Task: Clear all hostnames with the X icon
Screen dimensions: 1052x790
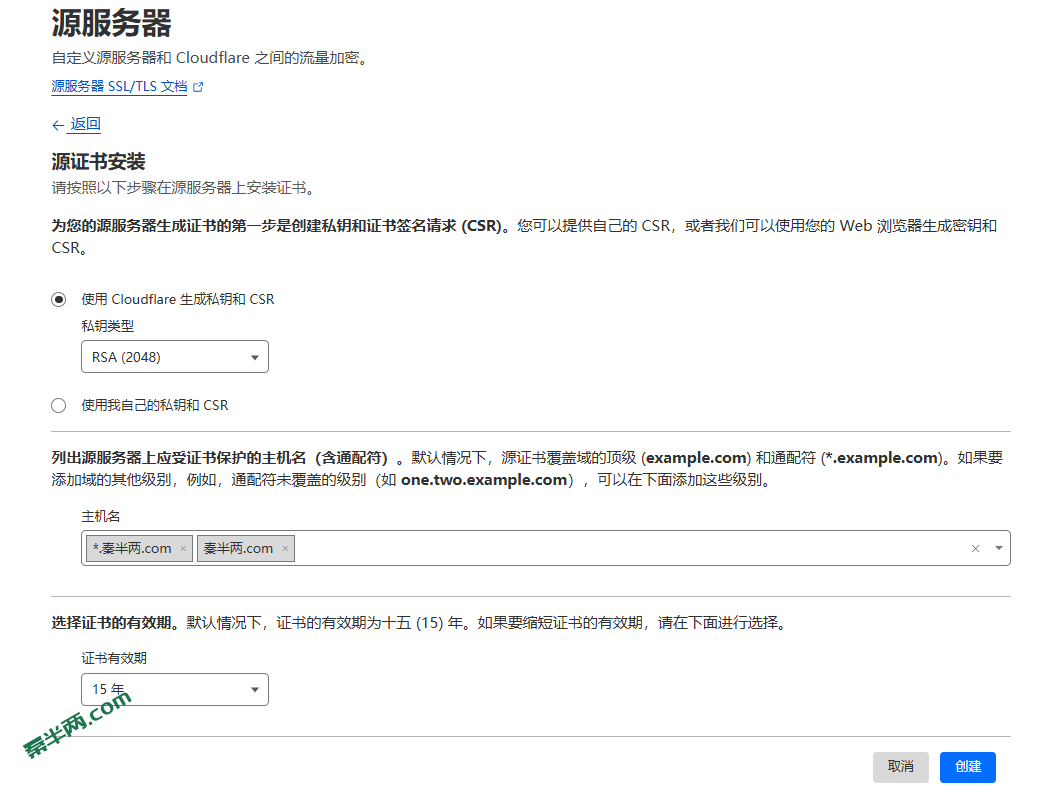Action: [976, 548]
